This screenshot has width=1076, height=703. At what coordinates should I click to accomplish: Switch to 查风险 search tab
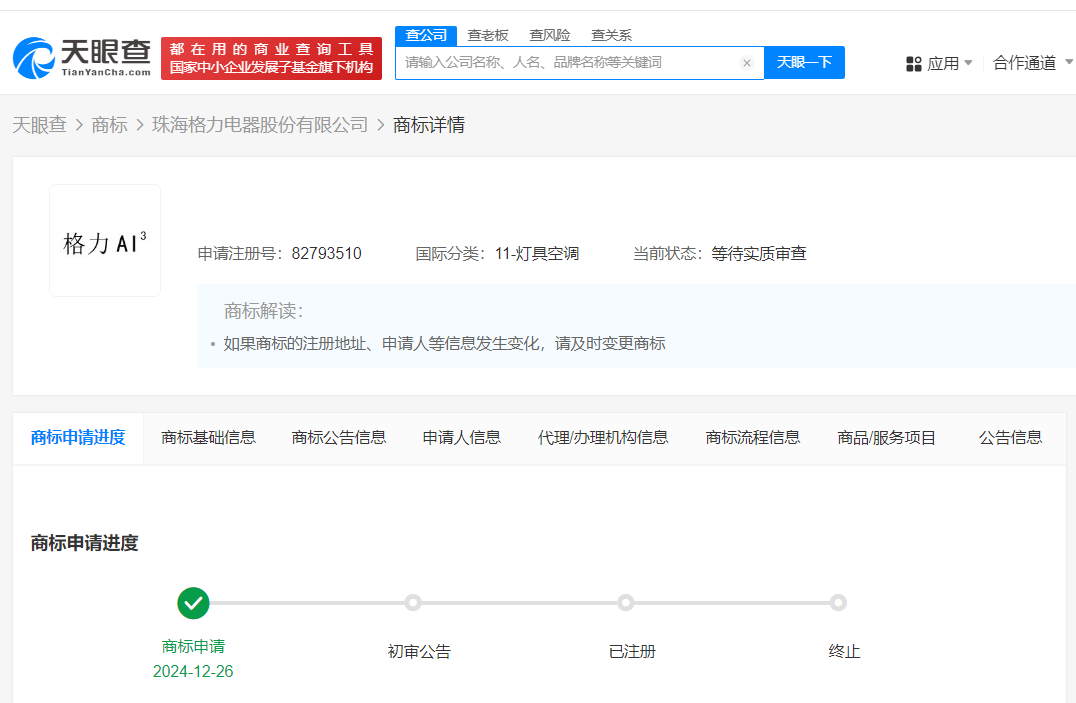[550, 35]
